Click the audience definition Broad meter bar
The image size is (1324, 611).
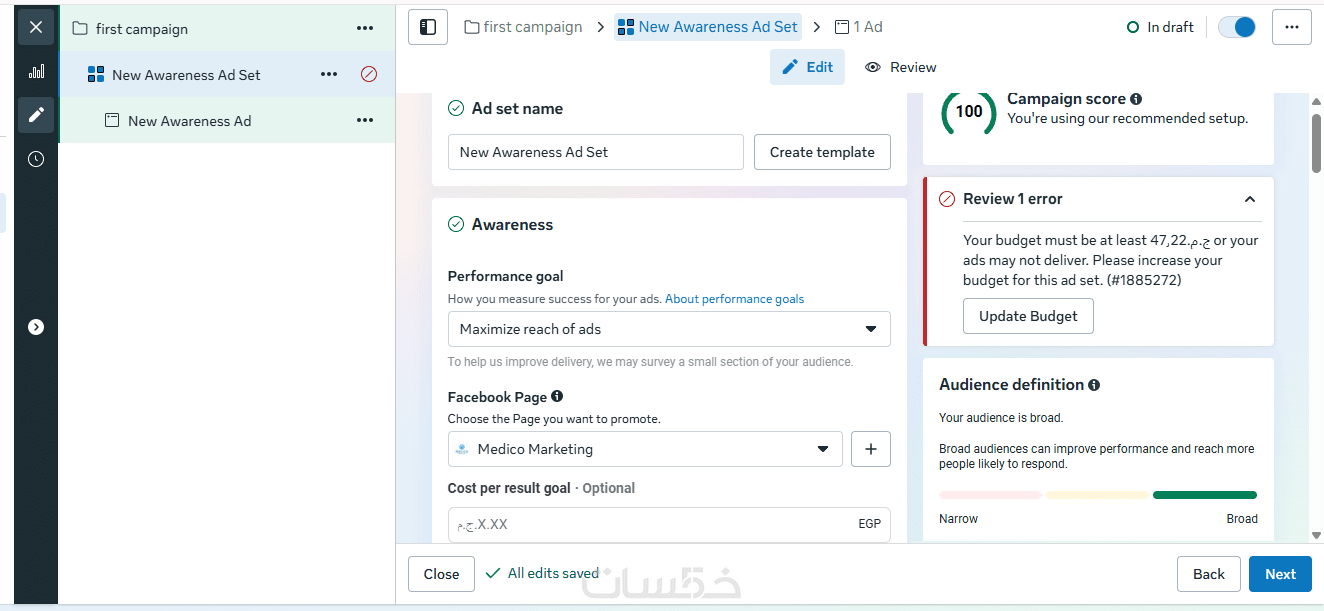pyautogui.click(x=1204, y=495)
